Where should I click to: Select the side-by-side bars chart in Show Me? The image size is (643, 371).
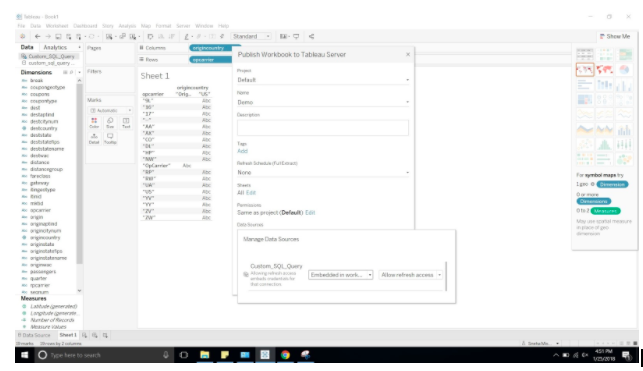pos(624,85)
